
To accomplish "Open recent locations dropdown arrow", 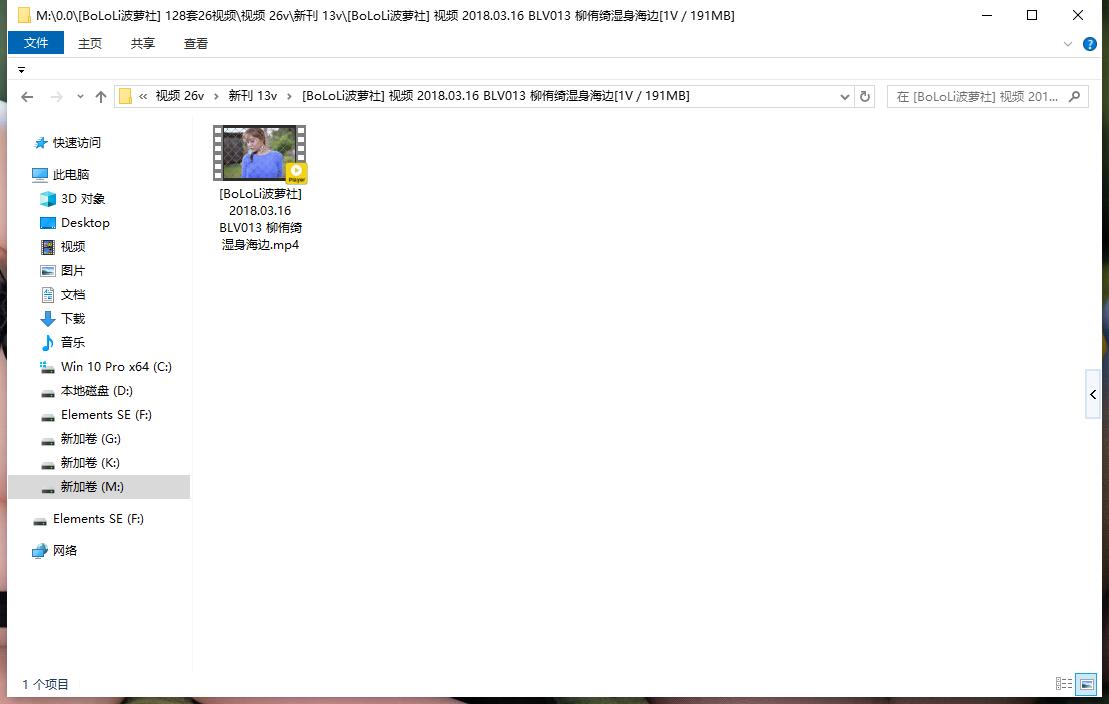I will click(x=80, y=97).
